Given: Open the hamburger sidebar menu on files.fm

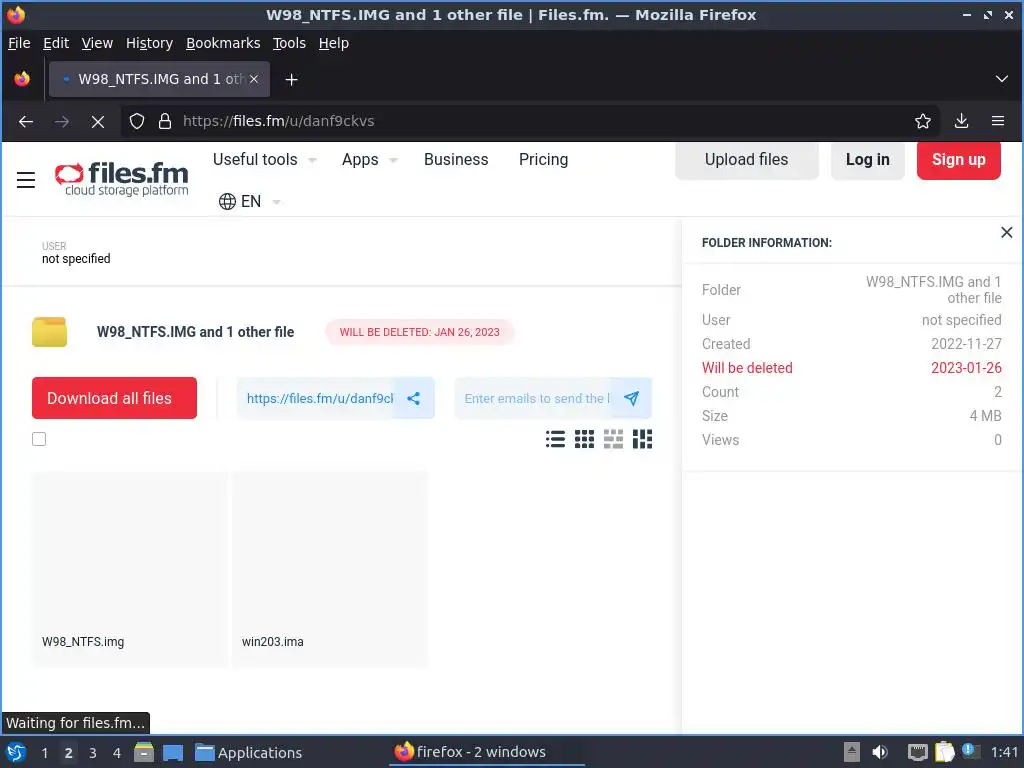Looking at the screenshot, I should pyautogui.click(x=25, y=180).
